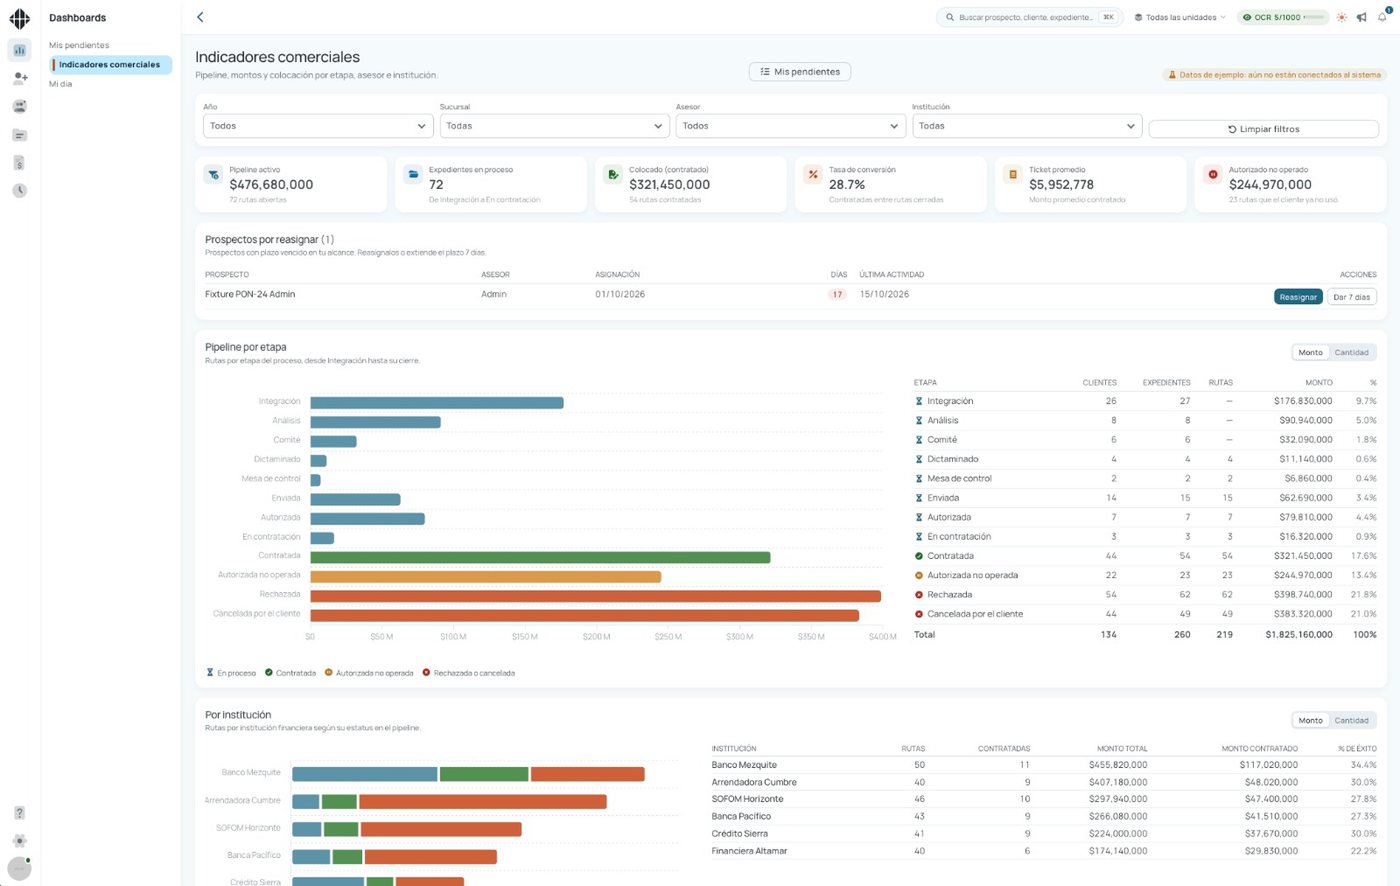This screenshot has height=886, width=1400.
Task: Open Mi día in the sidebar
Action: click(x=61, y=84)
